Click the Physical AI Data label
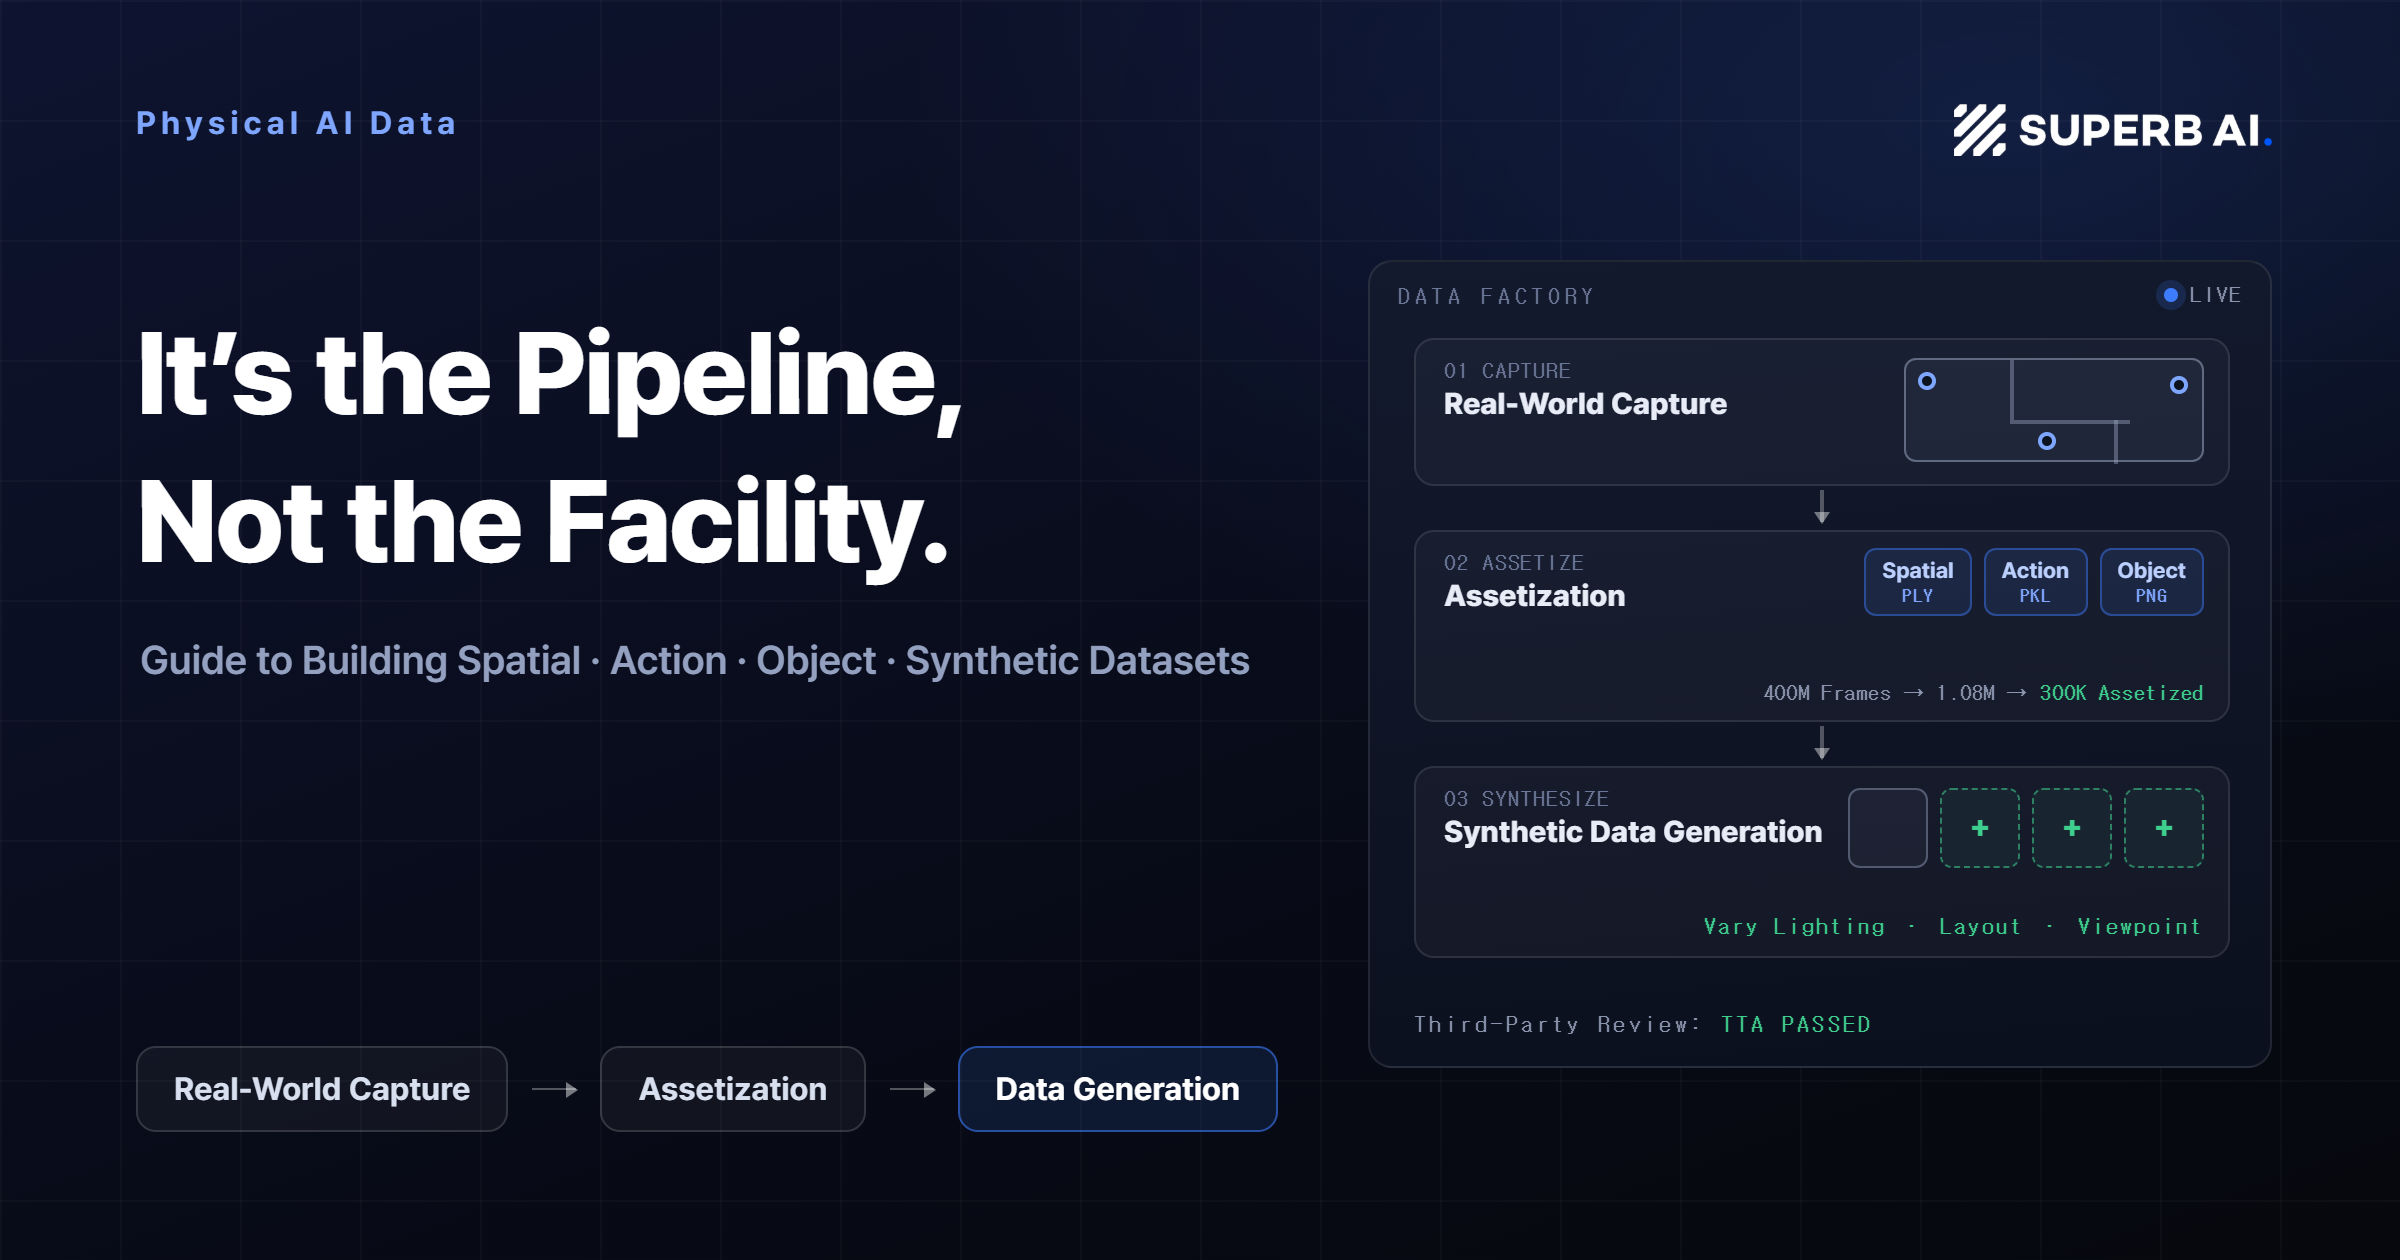Screen dimensions: 2400x1260 (296, 123)
